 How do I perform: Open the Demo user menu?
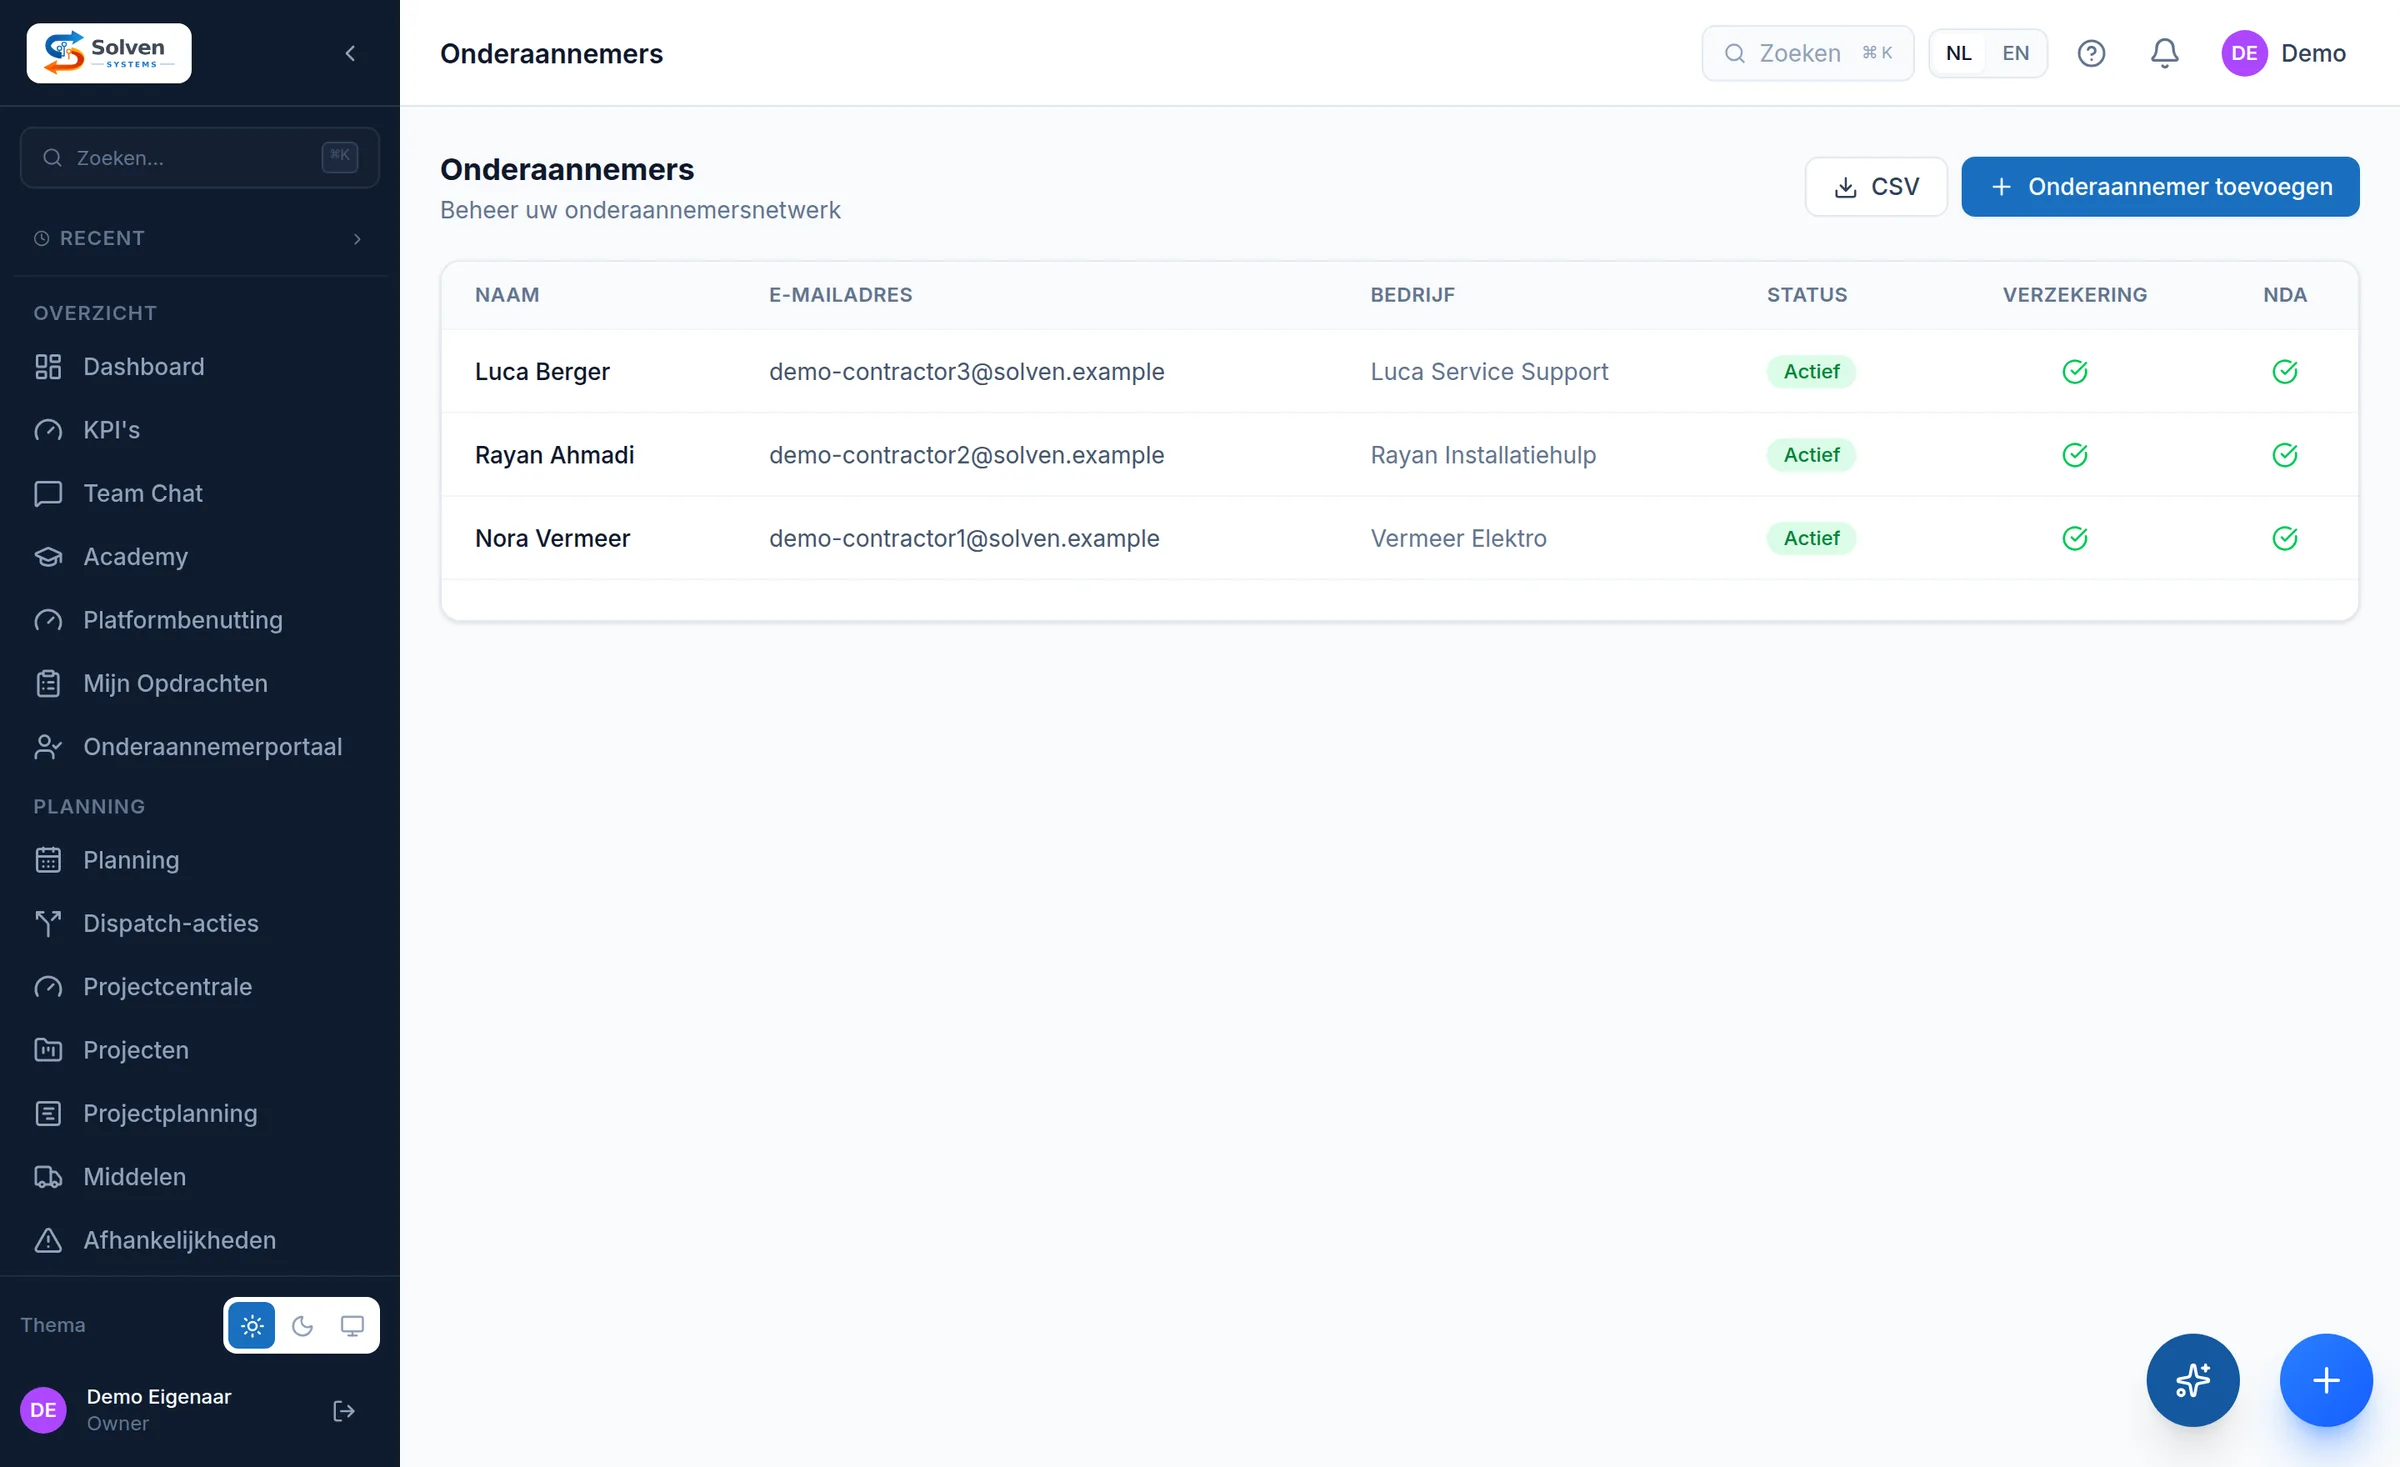point(2283,53)
